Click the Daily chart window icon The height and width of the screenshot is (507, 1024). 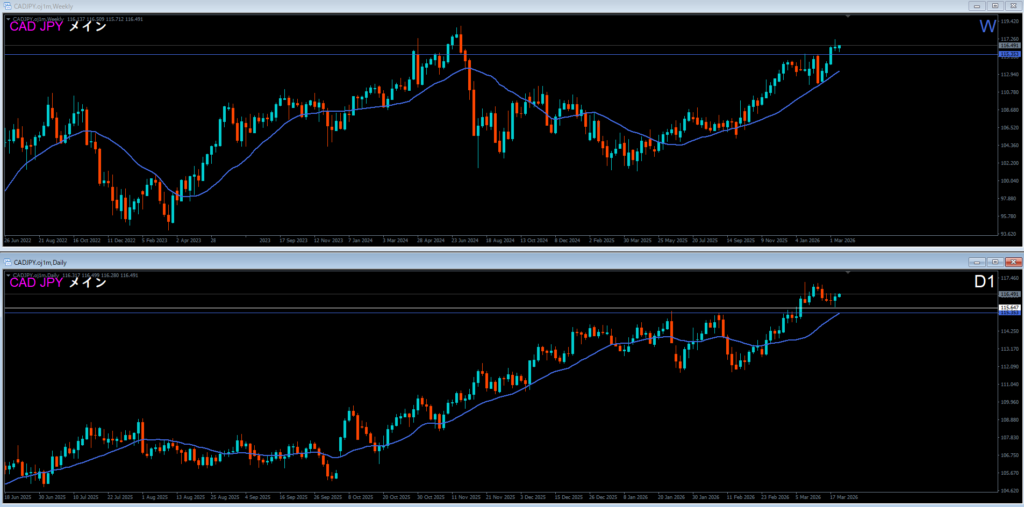[7, 262]
